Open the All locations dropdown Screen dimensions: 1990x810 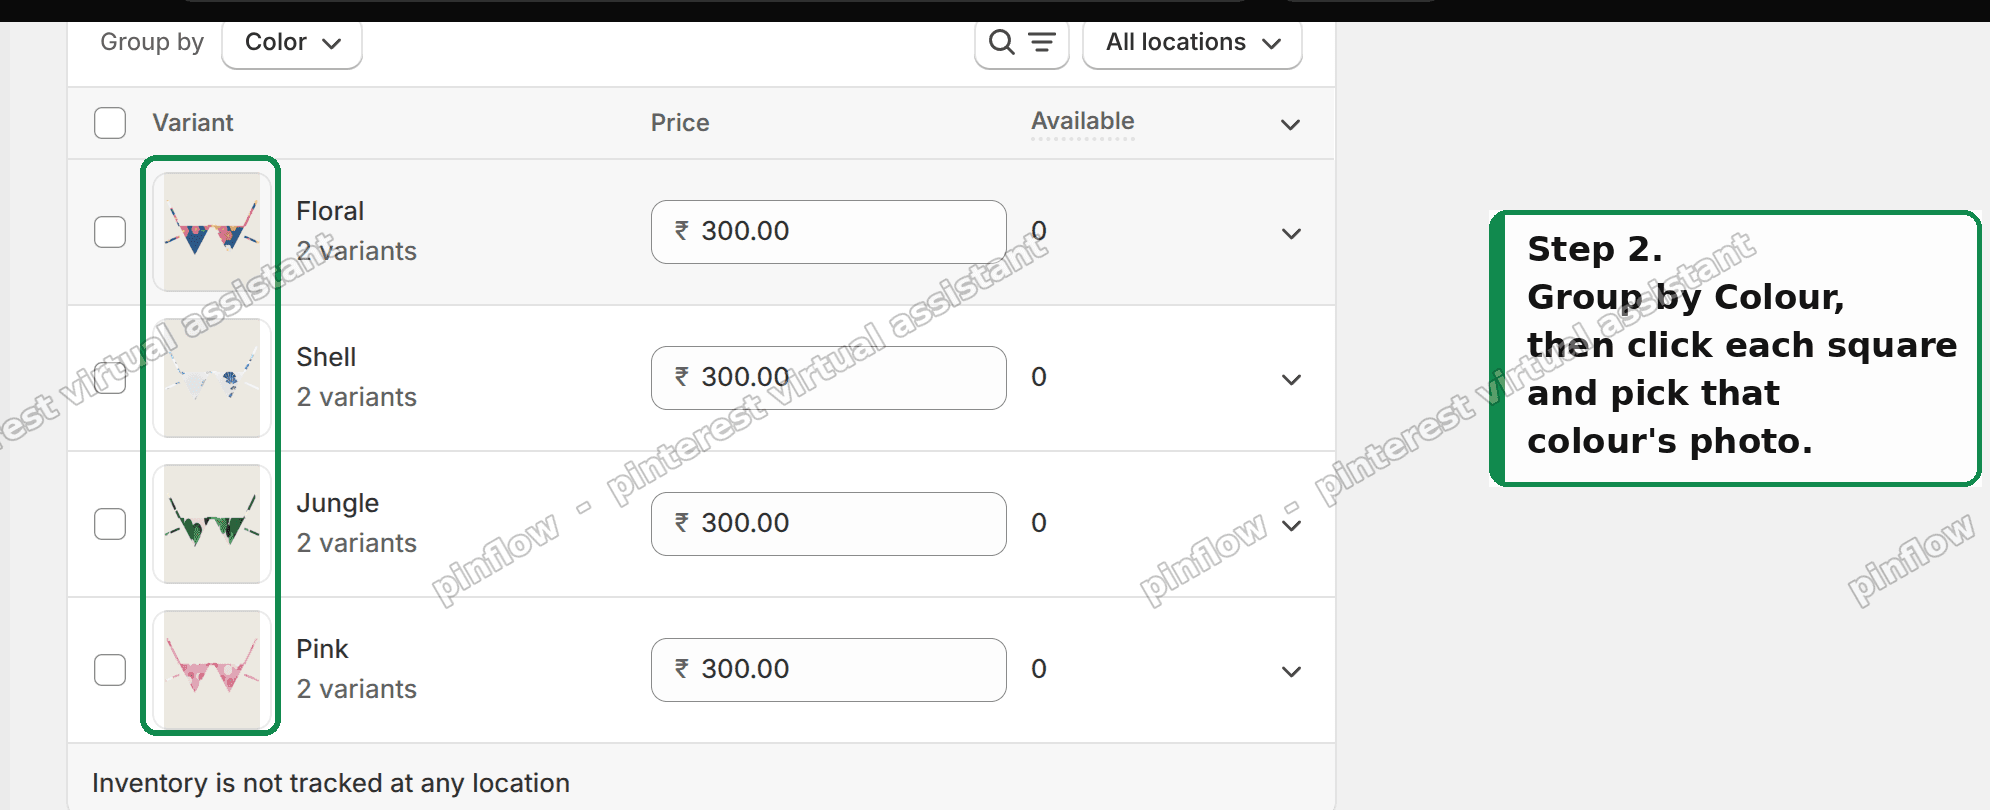(x=1192, y=43)
